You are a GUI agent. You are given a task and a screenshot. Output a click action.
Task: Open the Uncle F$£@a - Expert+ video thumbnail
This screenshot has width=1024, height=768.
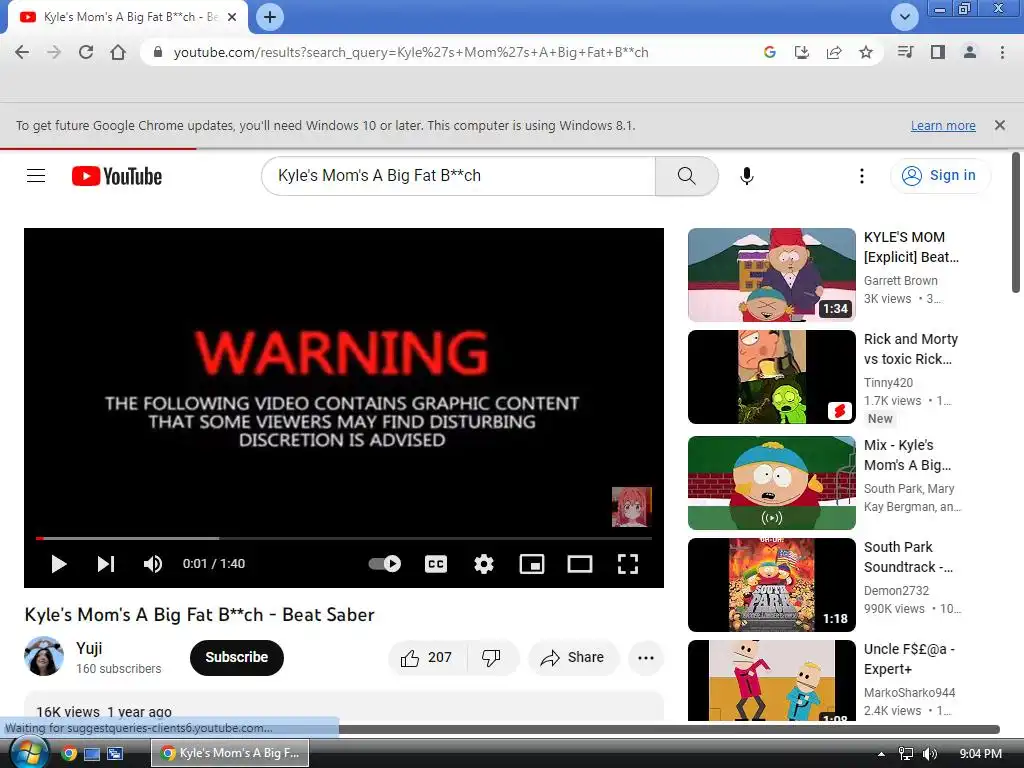point(772,680)
